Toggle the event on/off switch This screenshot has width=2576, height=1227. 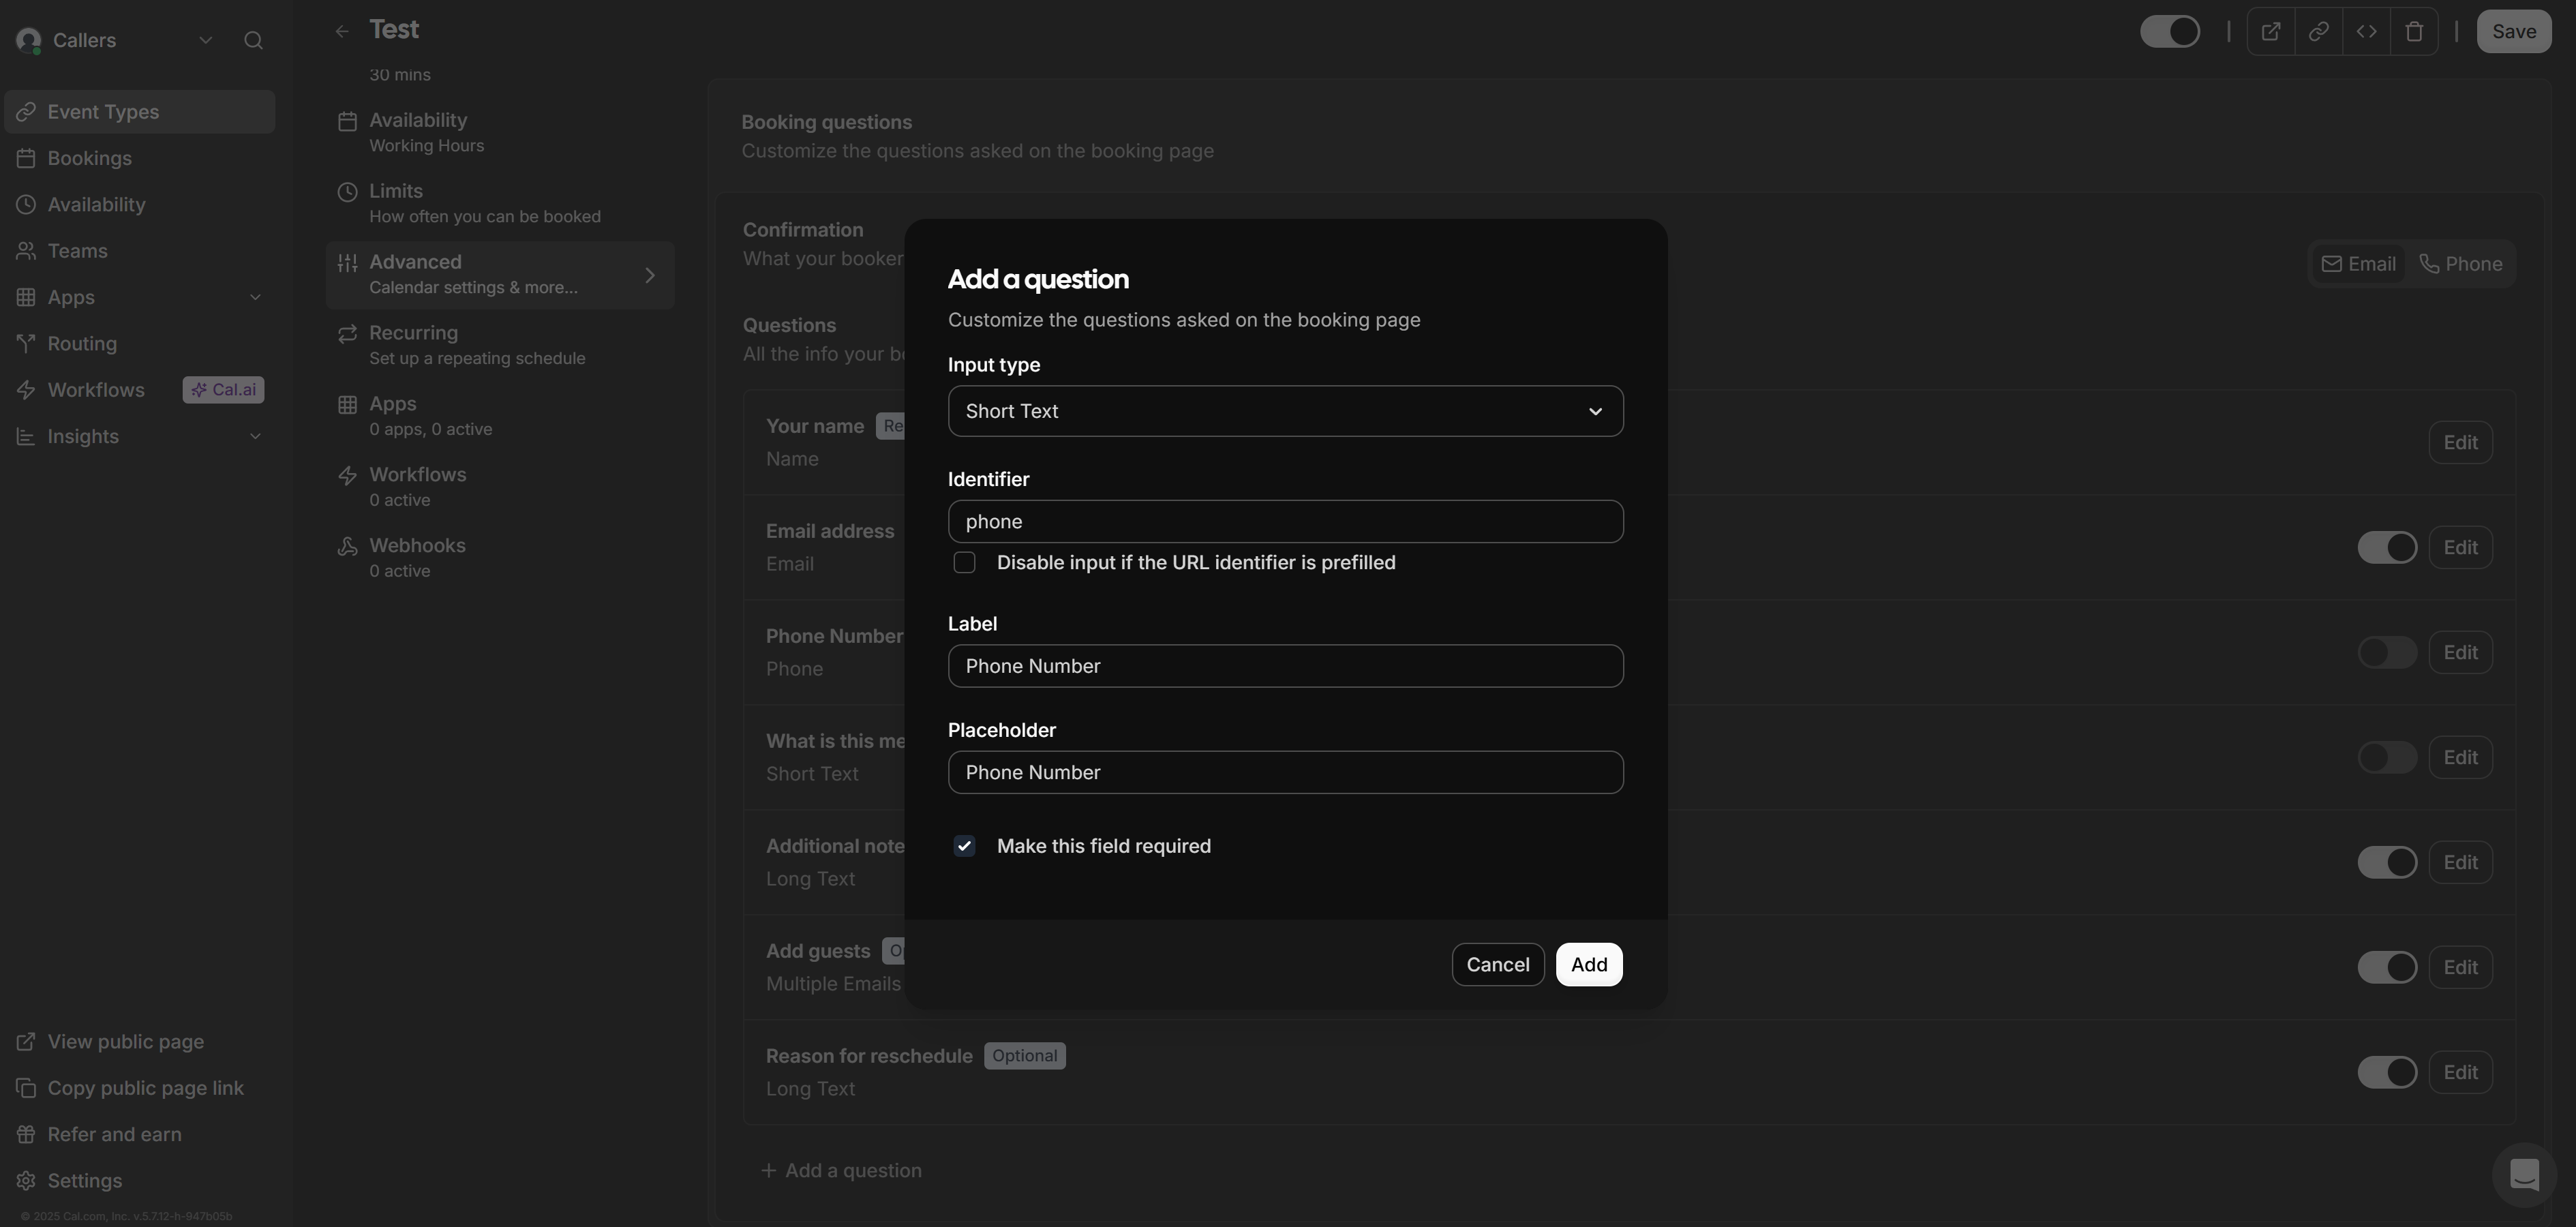click(x=2171, y=31)
